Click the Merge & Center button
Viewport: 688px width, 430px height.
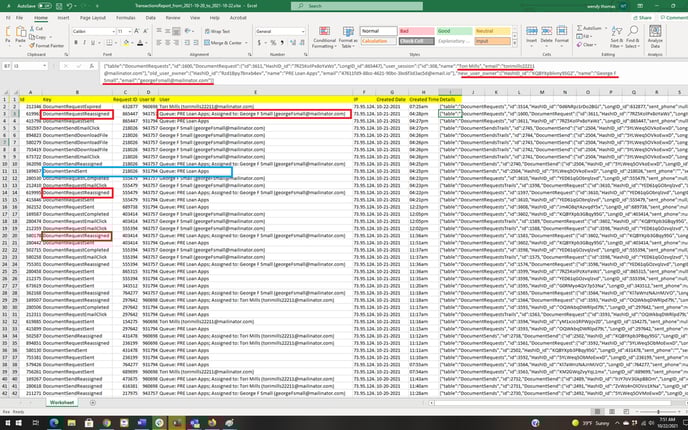(221, 43)
